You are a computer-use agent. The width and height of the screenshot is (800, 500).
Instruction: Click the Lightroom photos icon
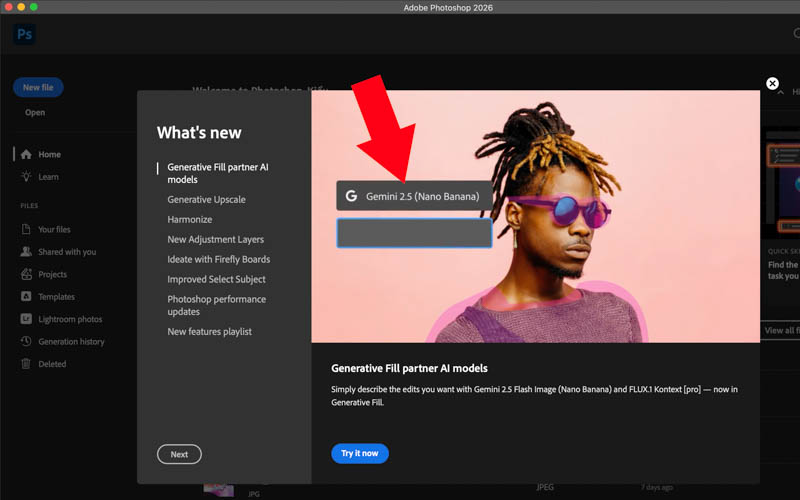pos(26,319)
